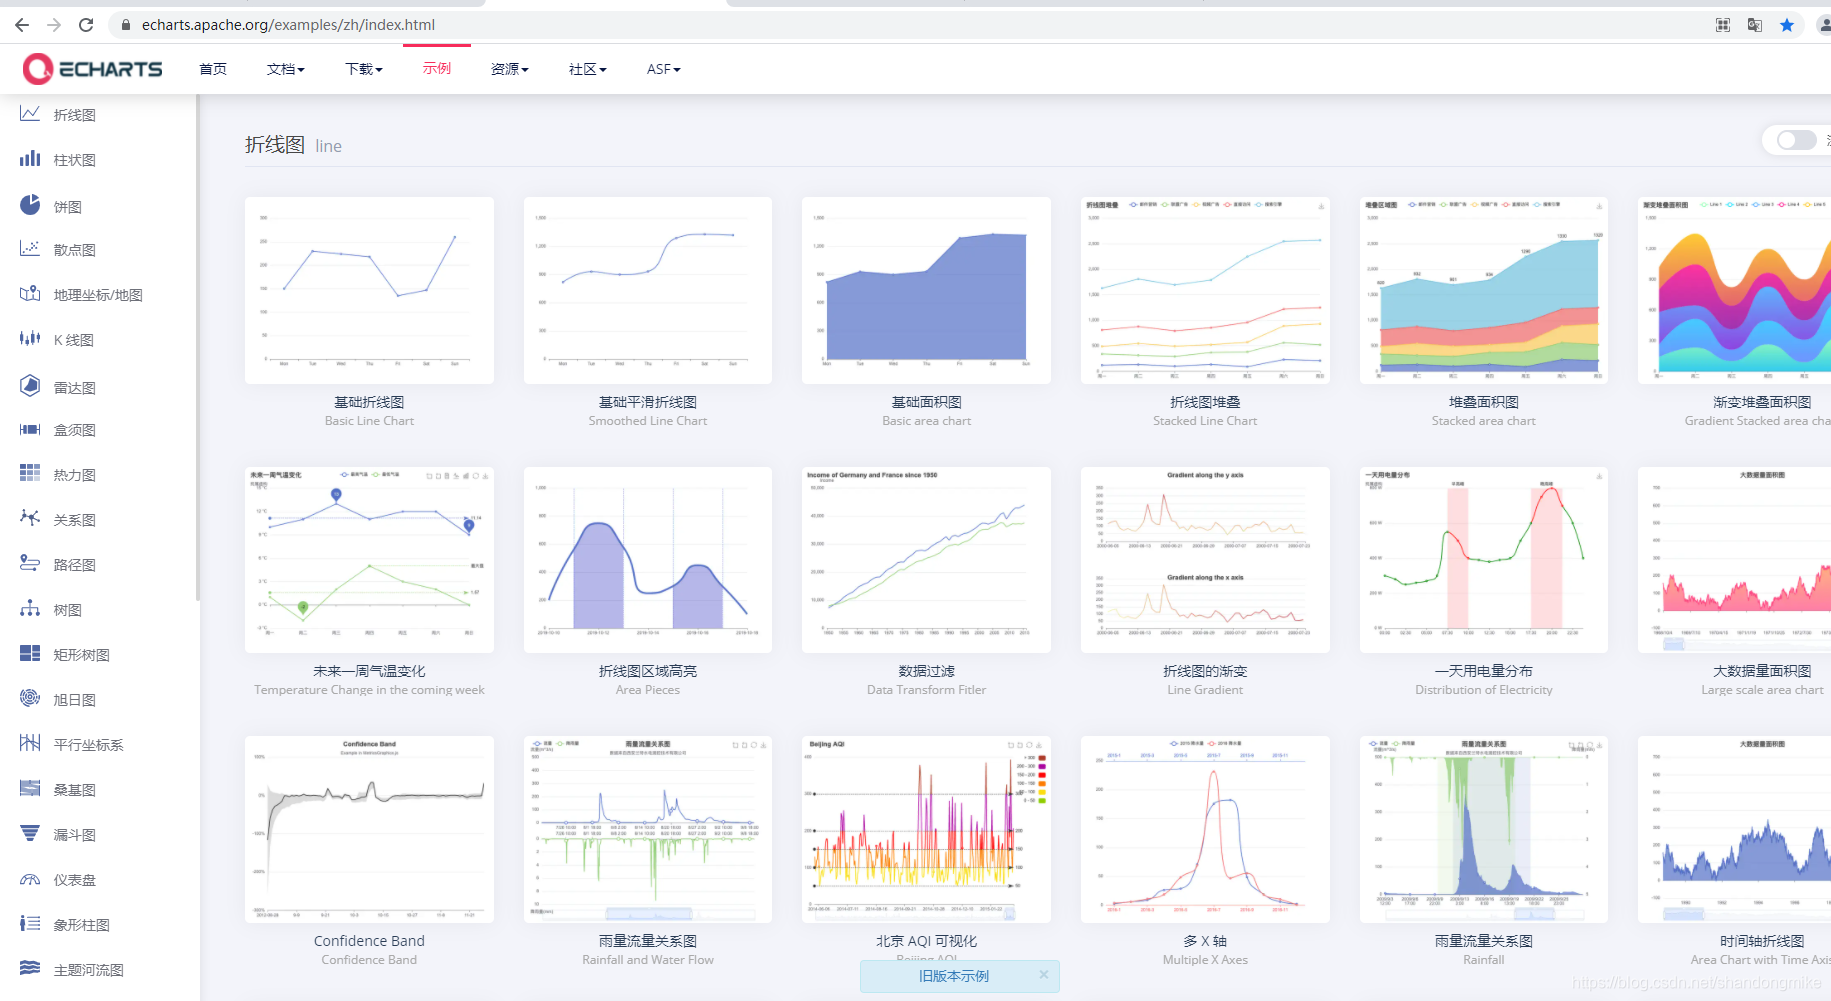Expand the 资源 dropdown

[510, 68]
